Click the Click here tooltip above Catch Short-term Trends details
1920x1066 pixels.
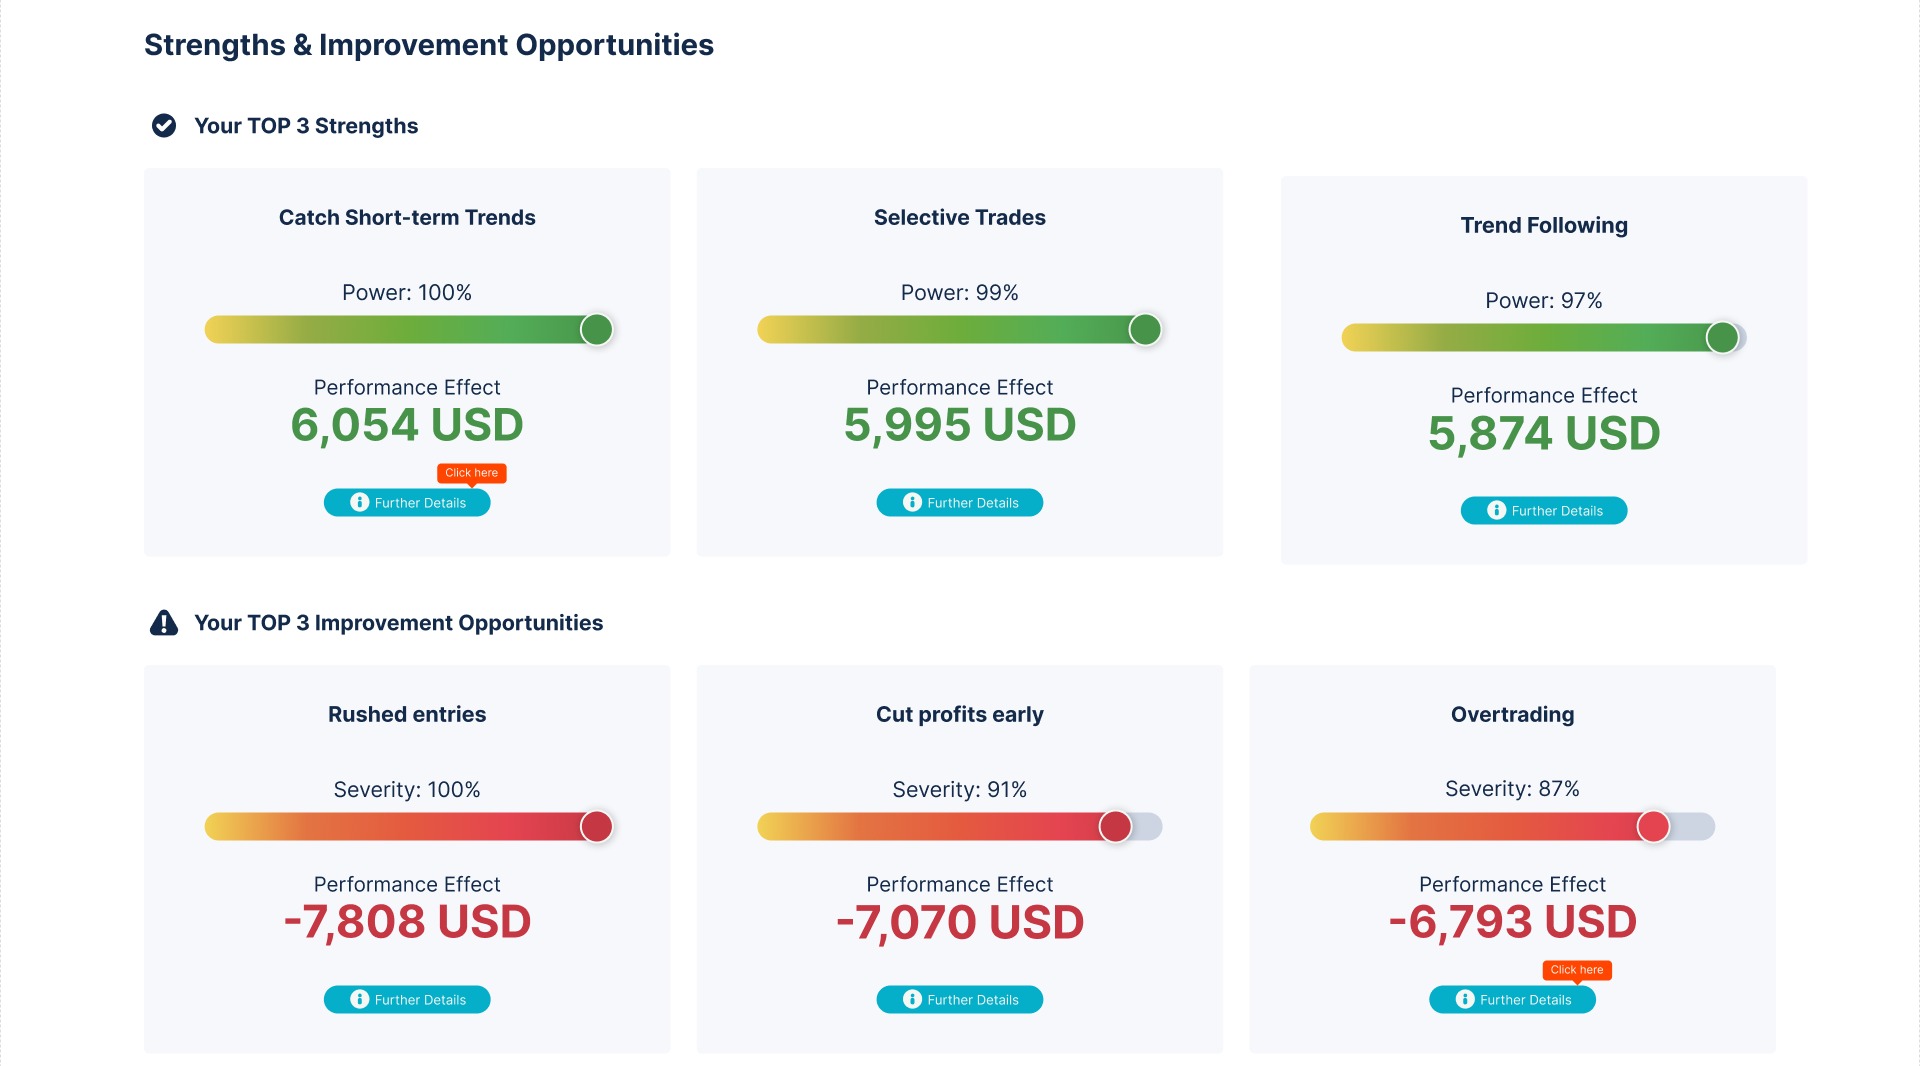click(x=471, y=473)
